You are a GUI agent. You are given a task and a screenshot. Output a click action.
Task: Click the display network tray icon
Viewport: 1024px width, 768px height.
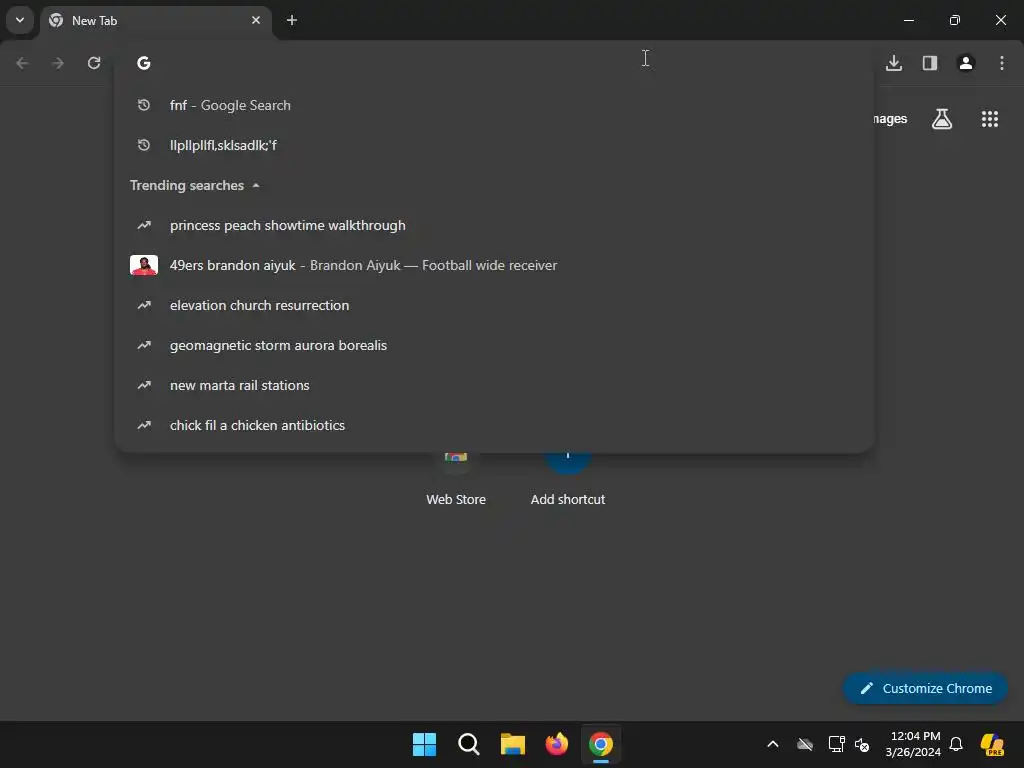click(836, 744)
